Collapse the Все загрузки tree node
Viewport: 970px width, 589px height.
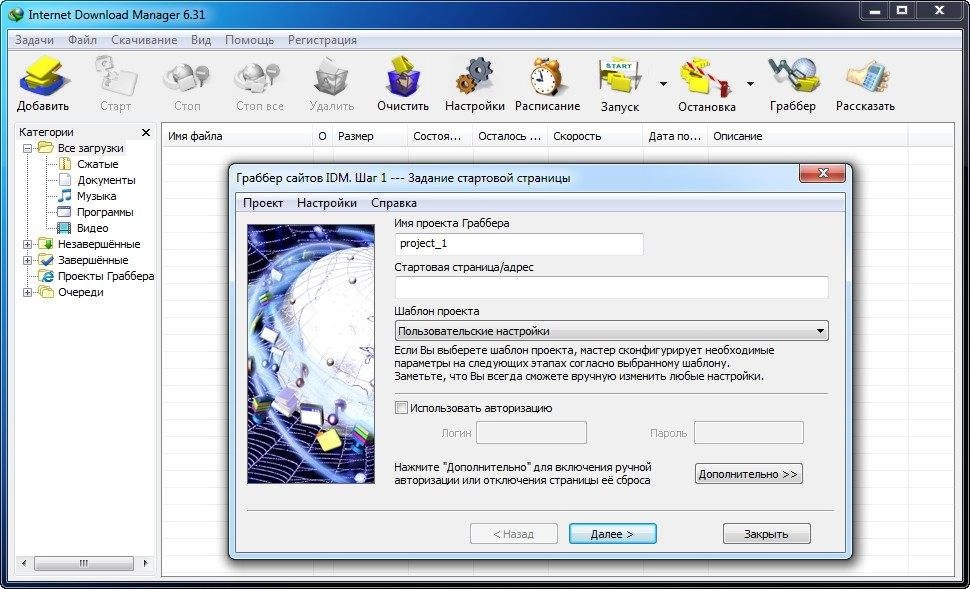27,148
